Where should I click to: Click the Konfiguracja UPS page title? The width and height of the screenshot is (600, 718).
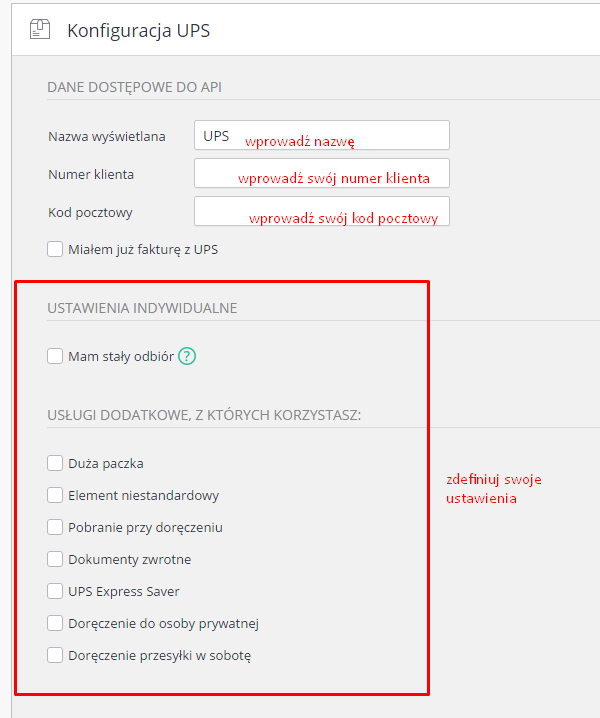tap(138, 30)
